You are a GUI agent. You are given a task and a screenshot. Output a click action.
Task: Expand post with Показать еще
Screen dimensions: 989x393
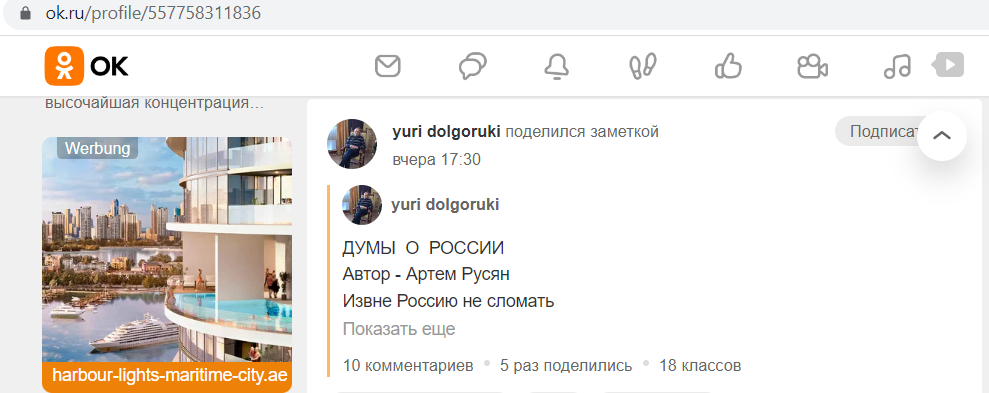pyautogui.click(x=399, y=329)
